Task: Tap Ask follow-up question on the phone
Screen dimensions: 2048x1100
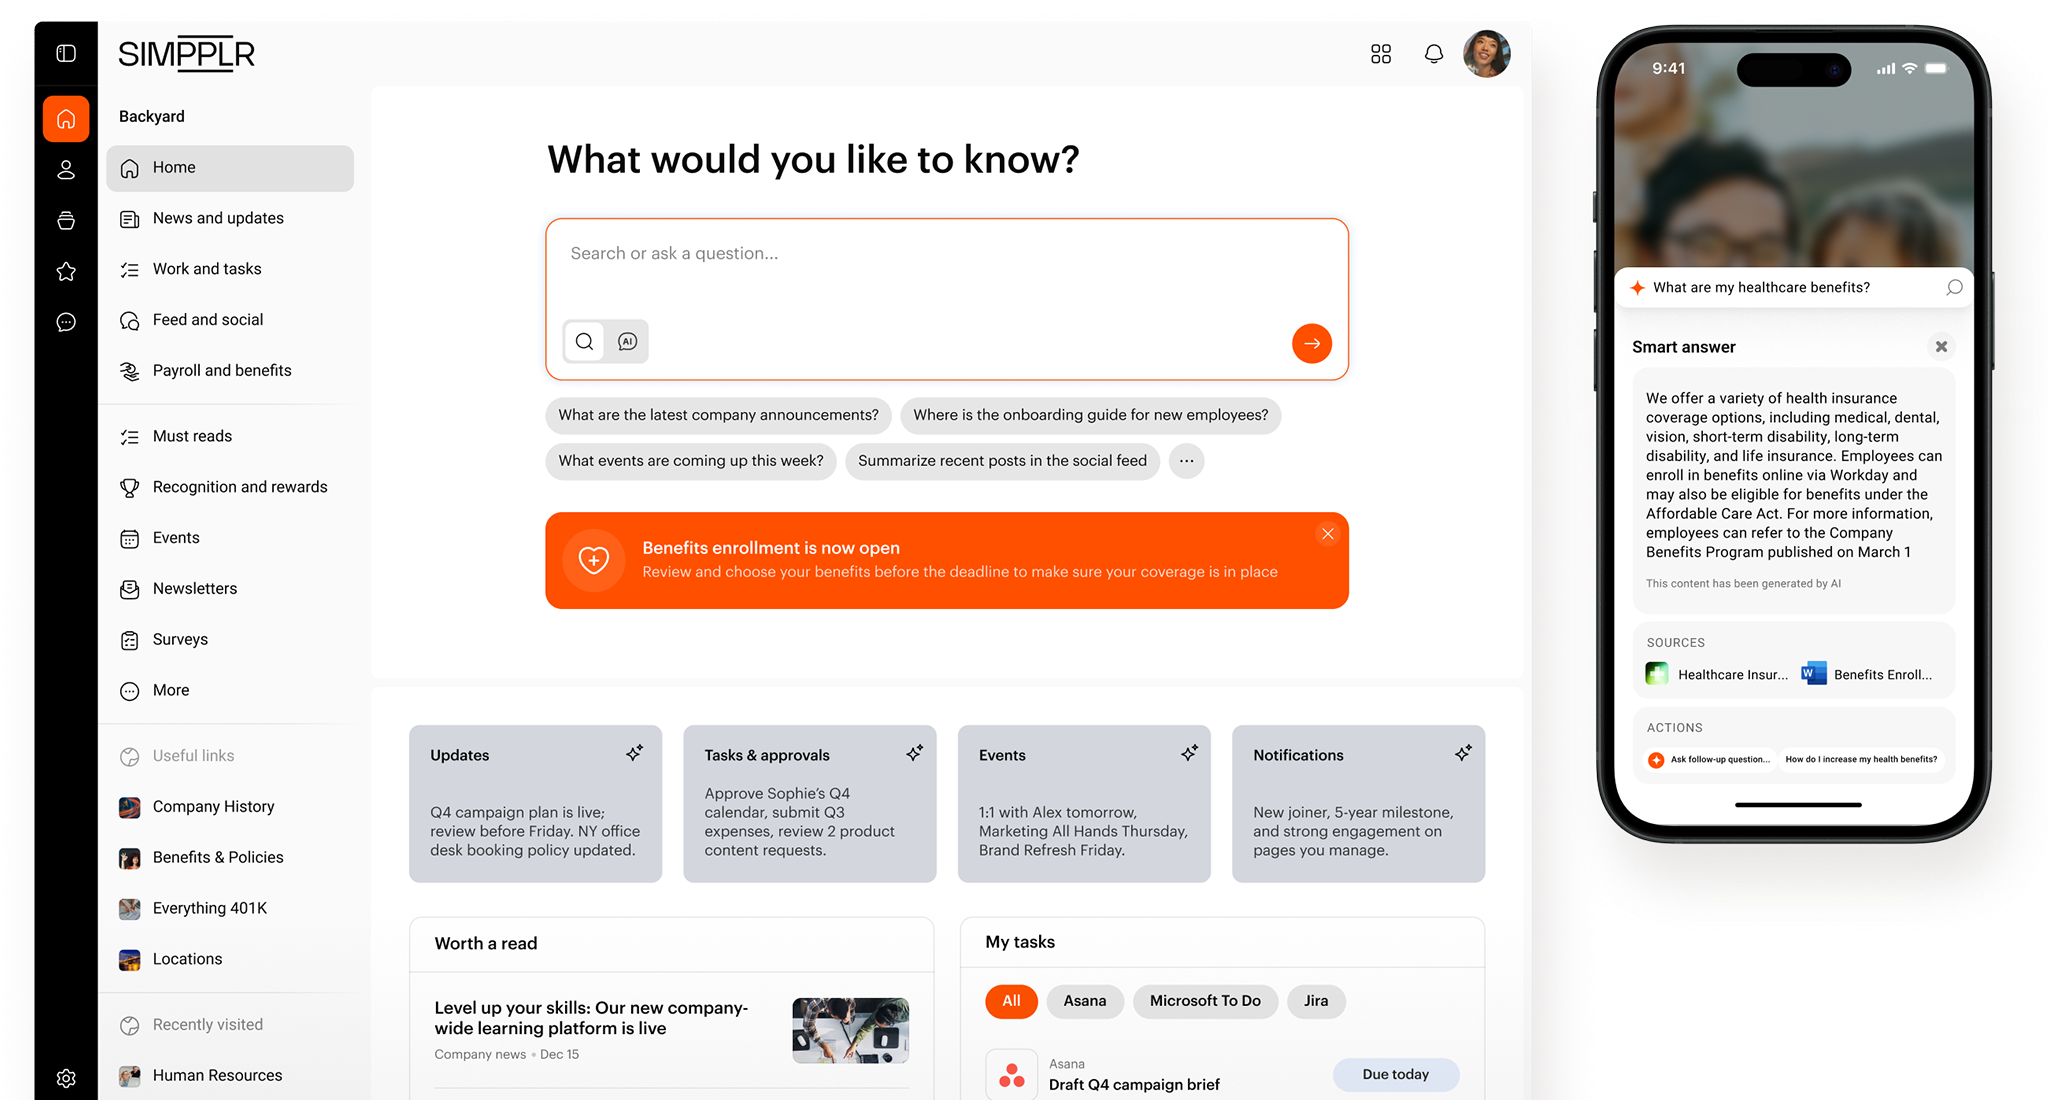Action: click(x=1709, y=760)
